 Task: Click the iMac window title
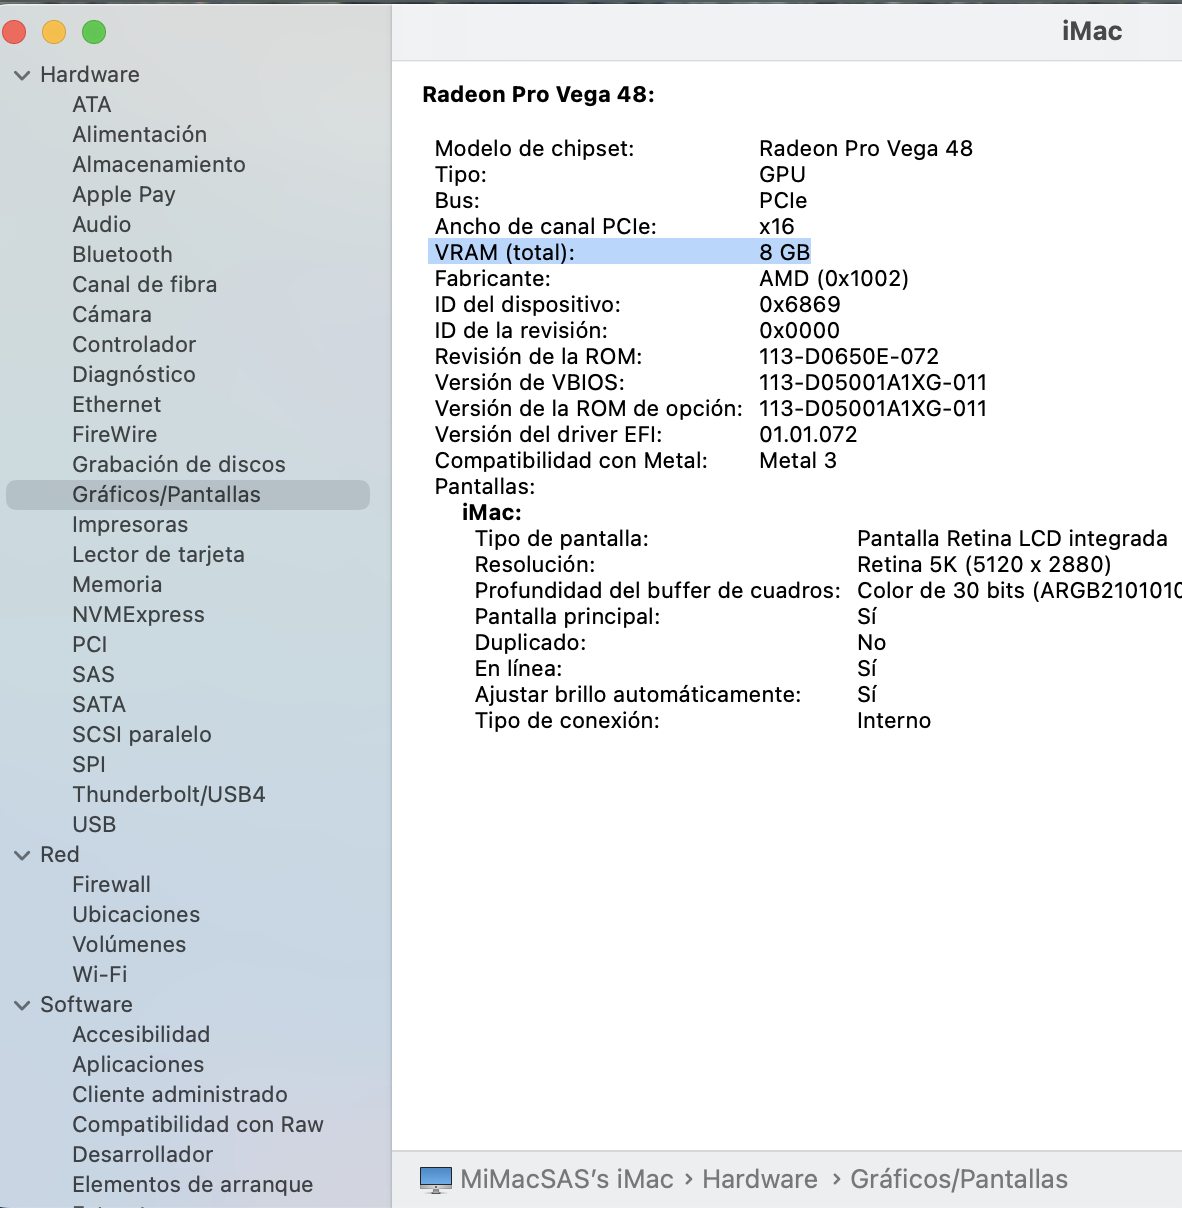(x=1092, y=31)
